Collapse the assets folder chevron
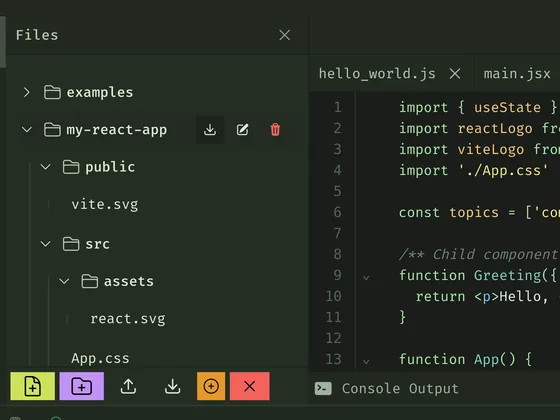Screen dimensions: 560x420 point(64,281)
